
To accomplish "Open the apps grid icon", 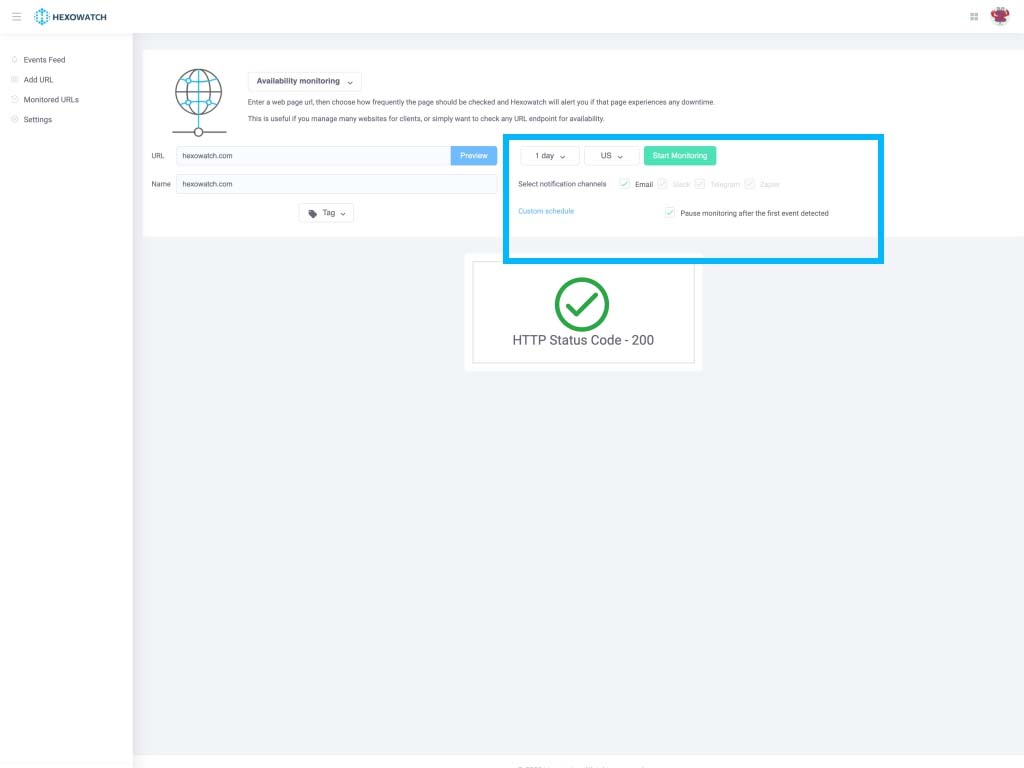I will point(974,17).
